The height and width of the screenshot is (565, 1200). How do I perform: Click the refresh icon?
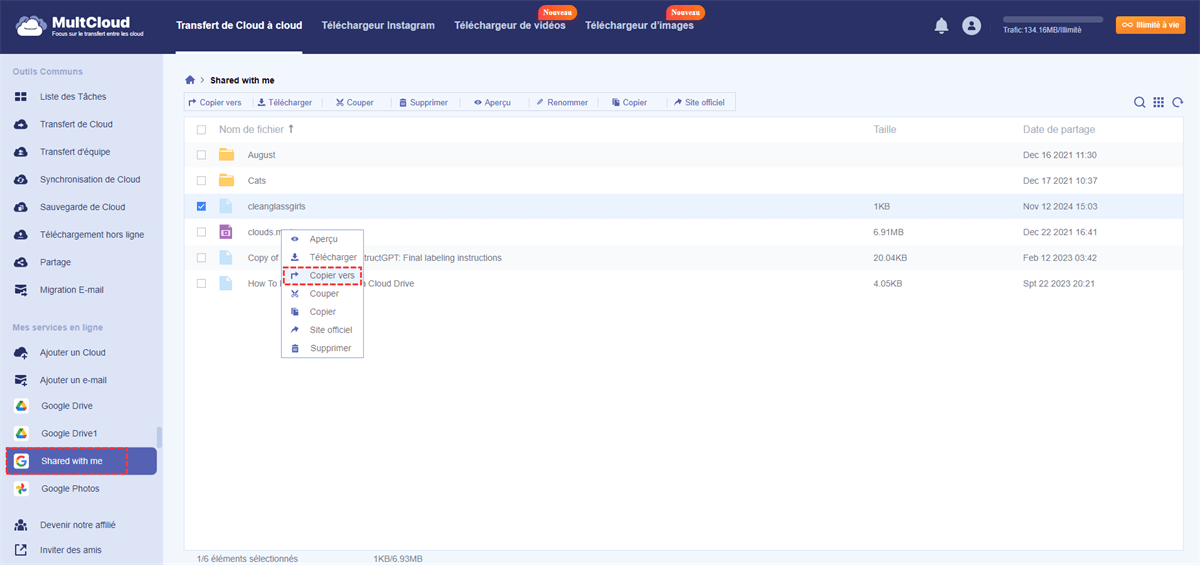click(x=1178, y=102)
